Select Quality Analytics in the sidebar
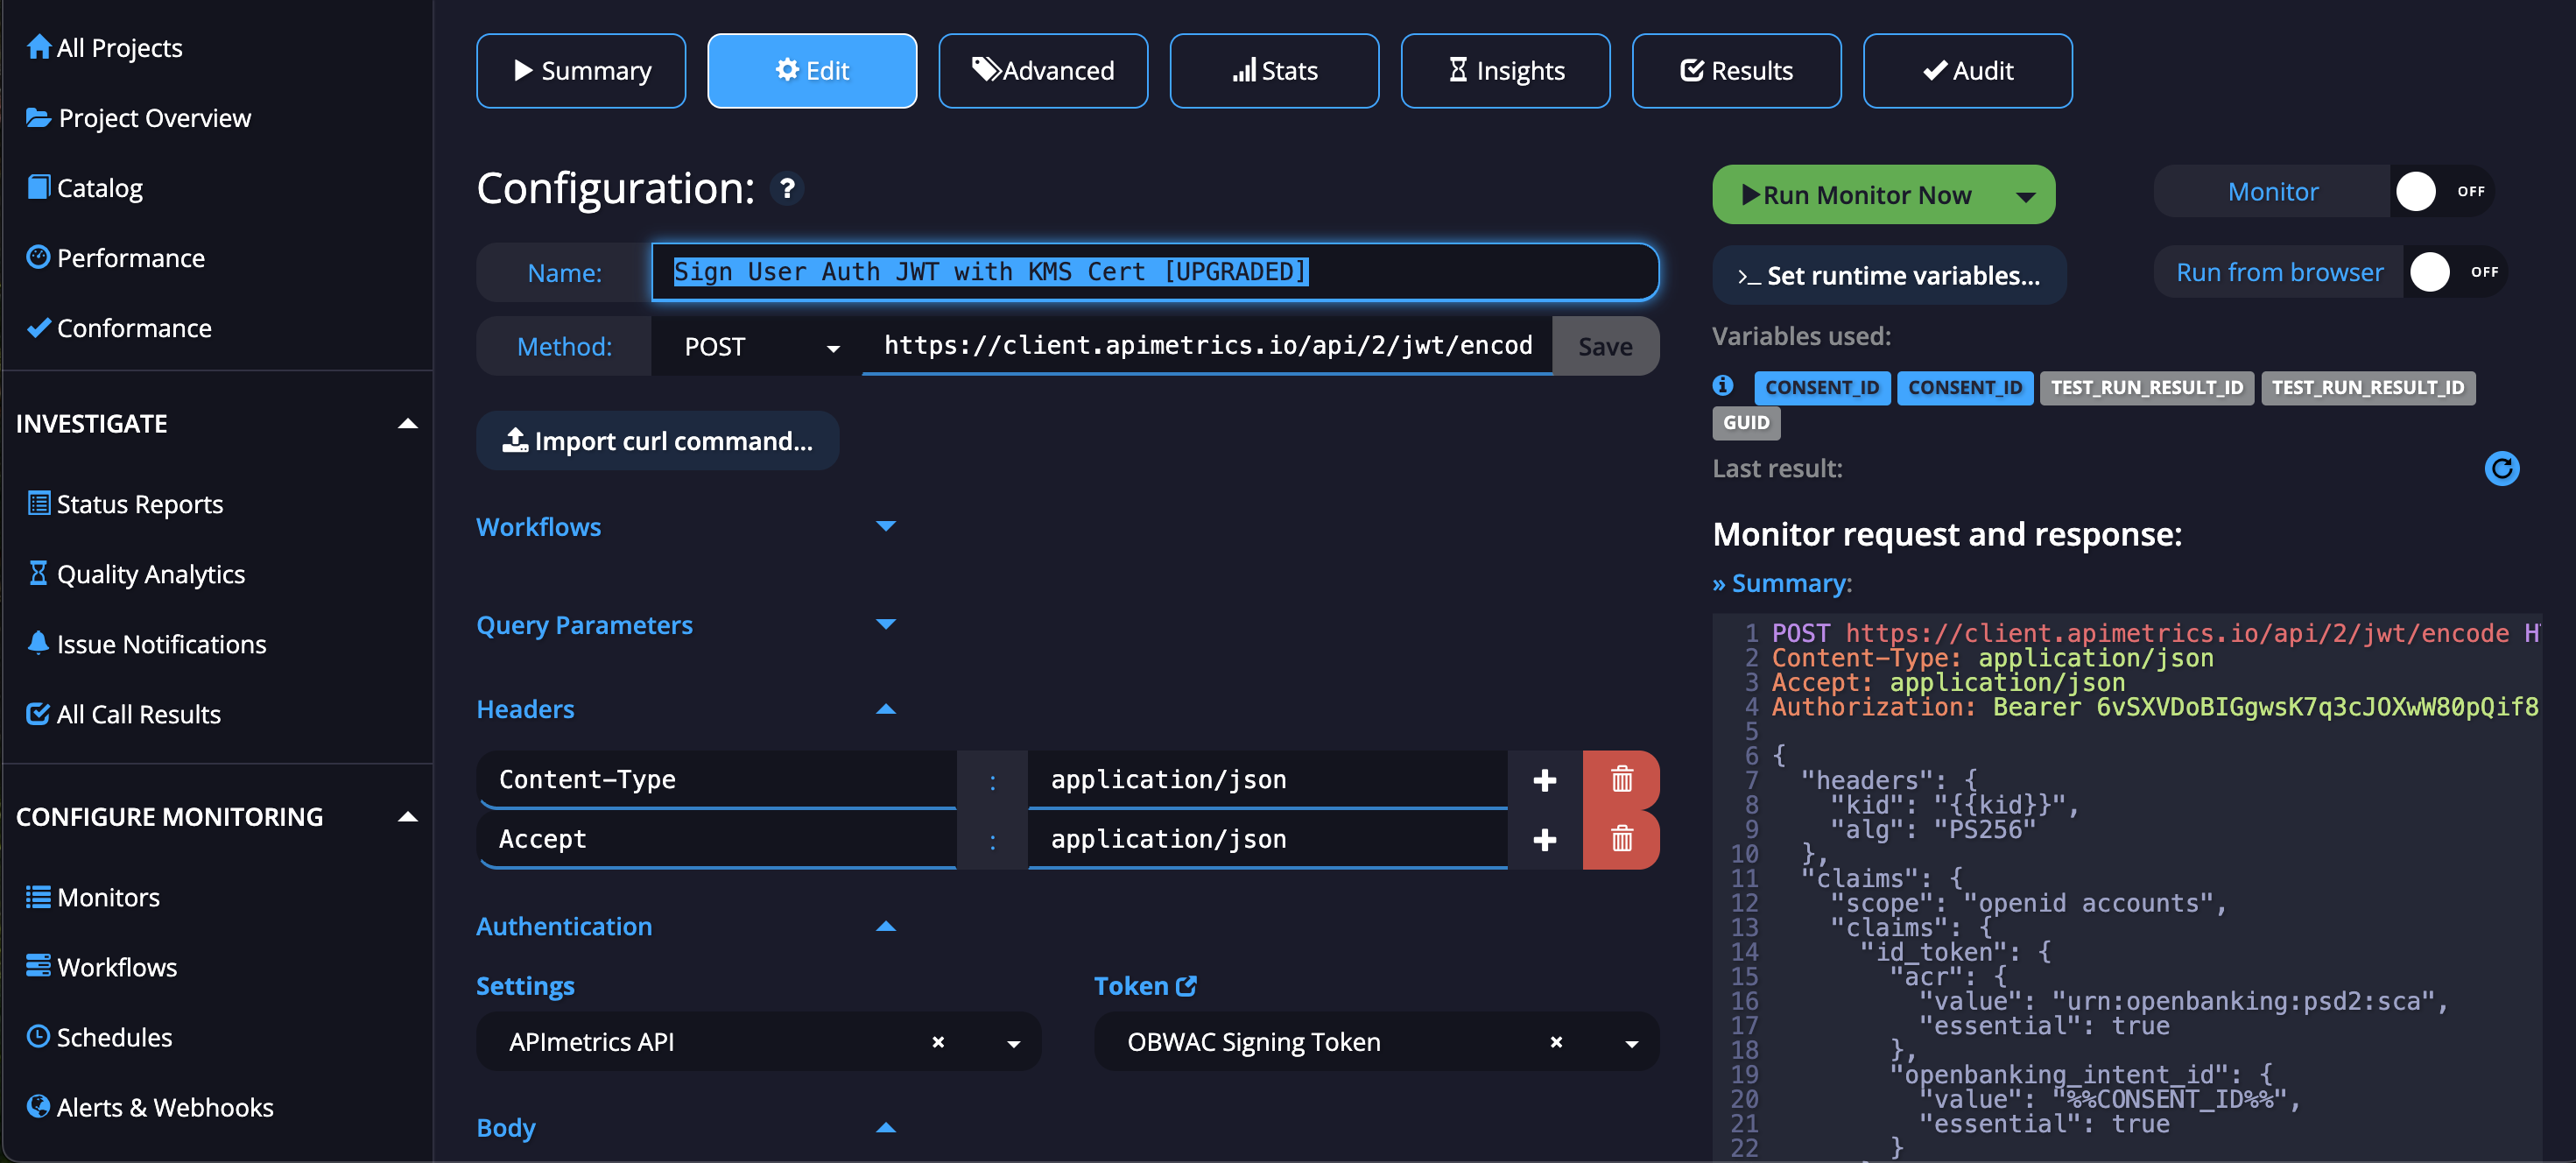The height and width of the screenshot is (1163, 2576). click(x=150, y=574)
